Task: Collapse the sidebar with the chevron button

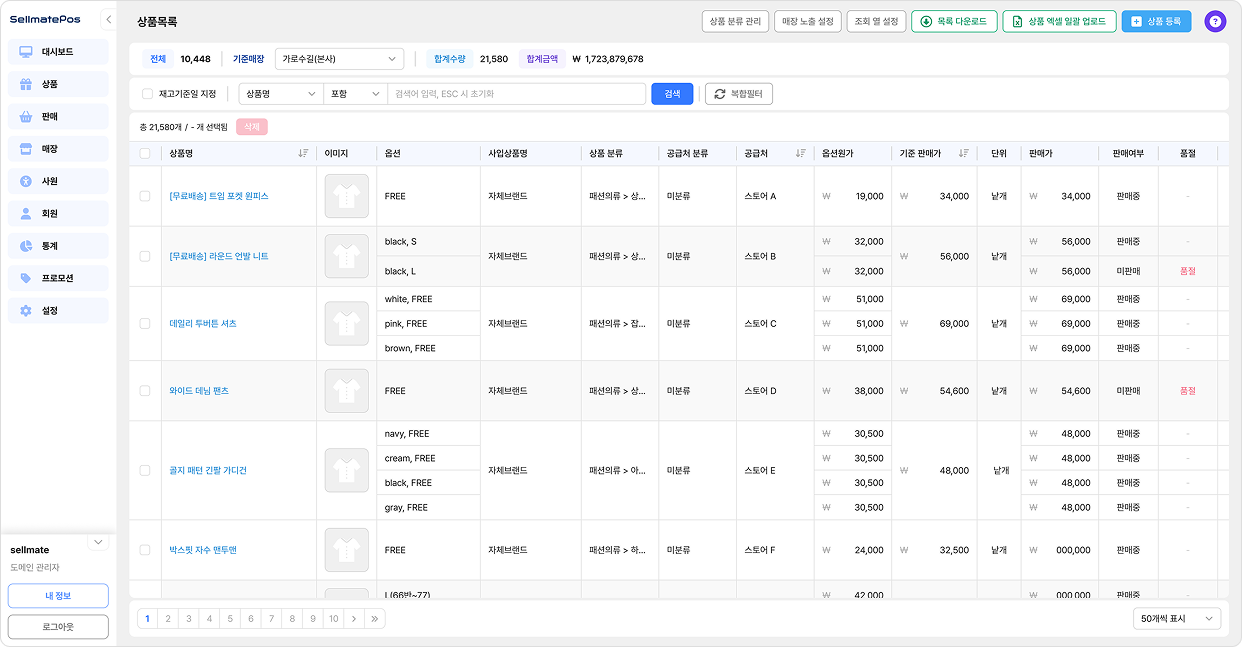Action: point(108,20)
